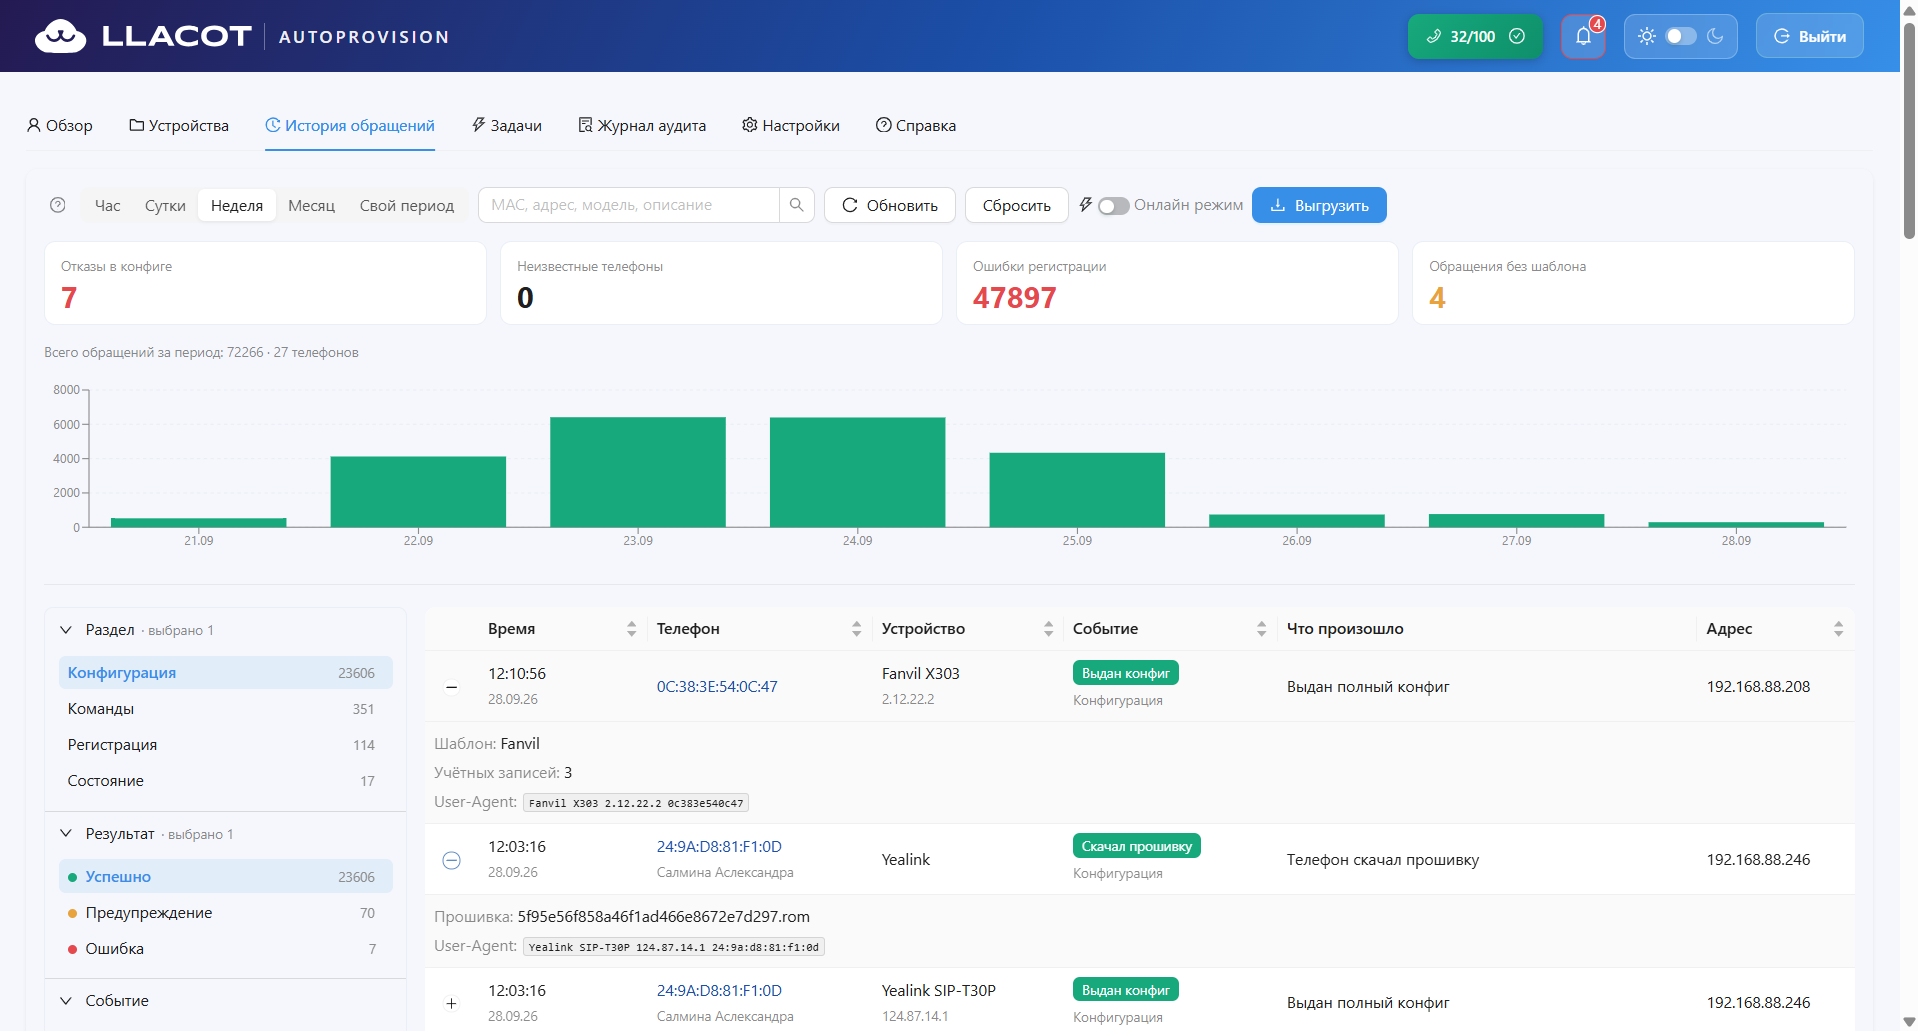Click the Fanvil User-Agent string

click(x=636, y=803)
